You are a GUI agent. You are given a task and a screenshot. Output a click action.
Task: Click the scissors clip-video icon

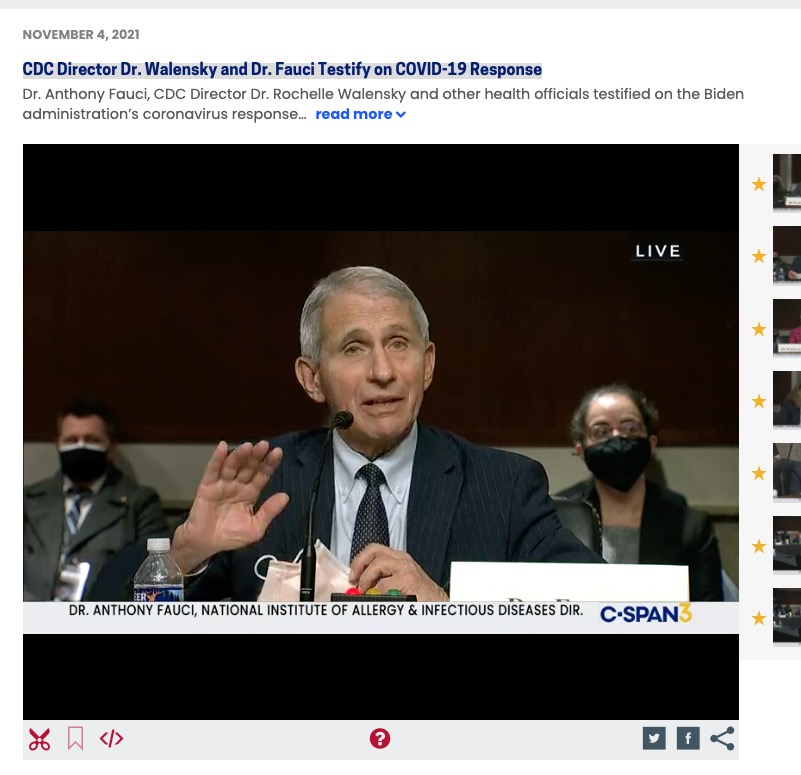tap(39, 739)
